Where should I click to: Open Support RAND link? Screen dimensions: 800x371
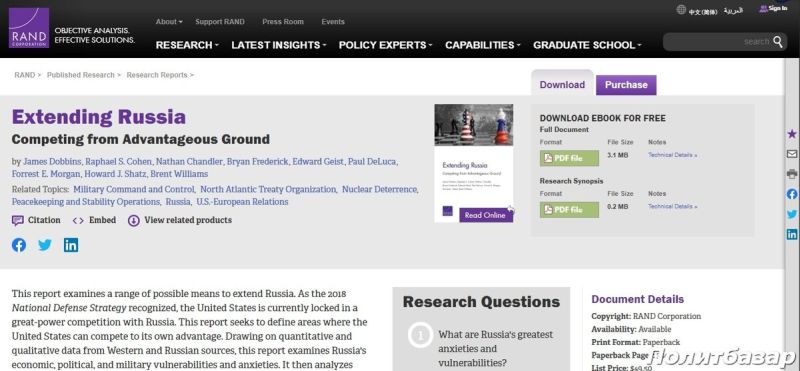(220, 22)
